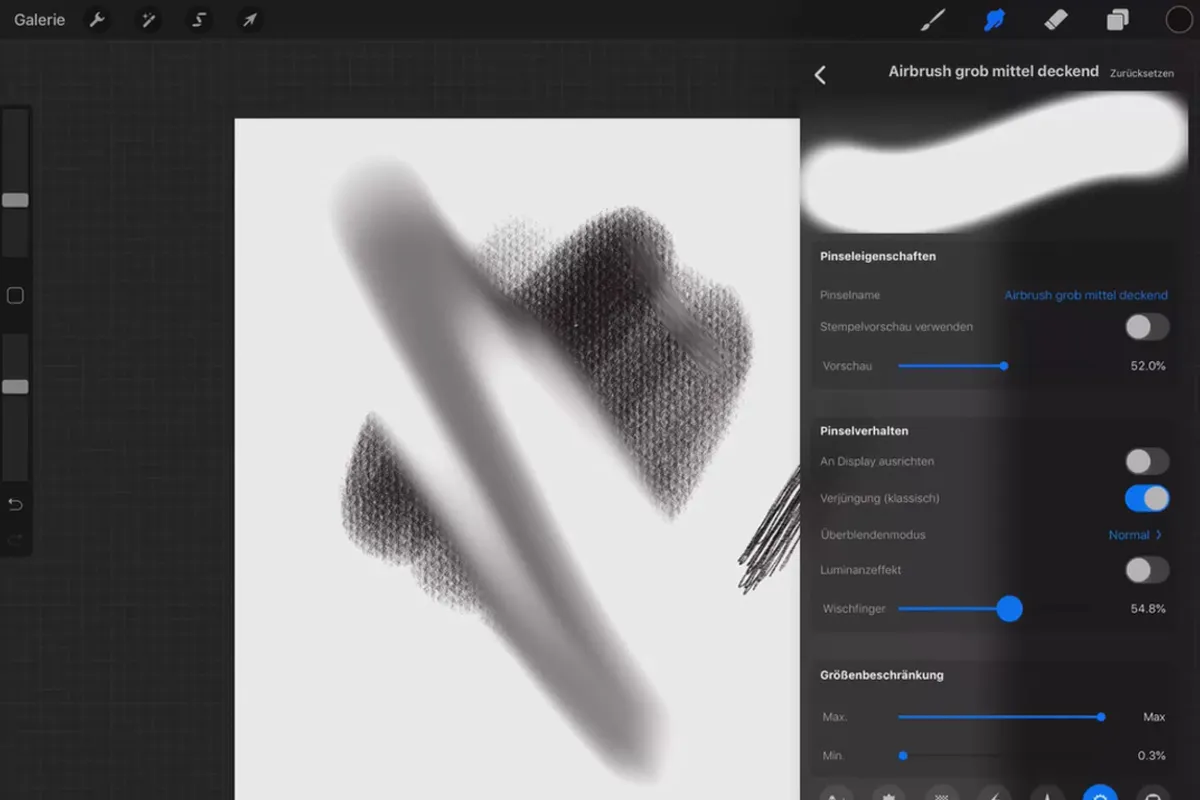Select the Eraser tool
Viewport: 1200px width, 800px height.
1056,20
